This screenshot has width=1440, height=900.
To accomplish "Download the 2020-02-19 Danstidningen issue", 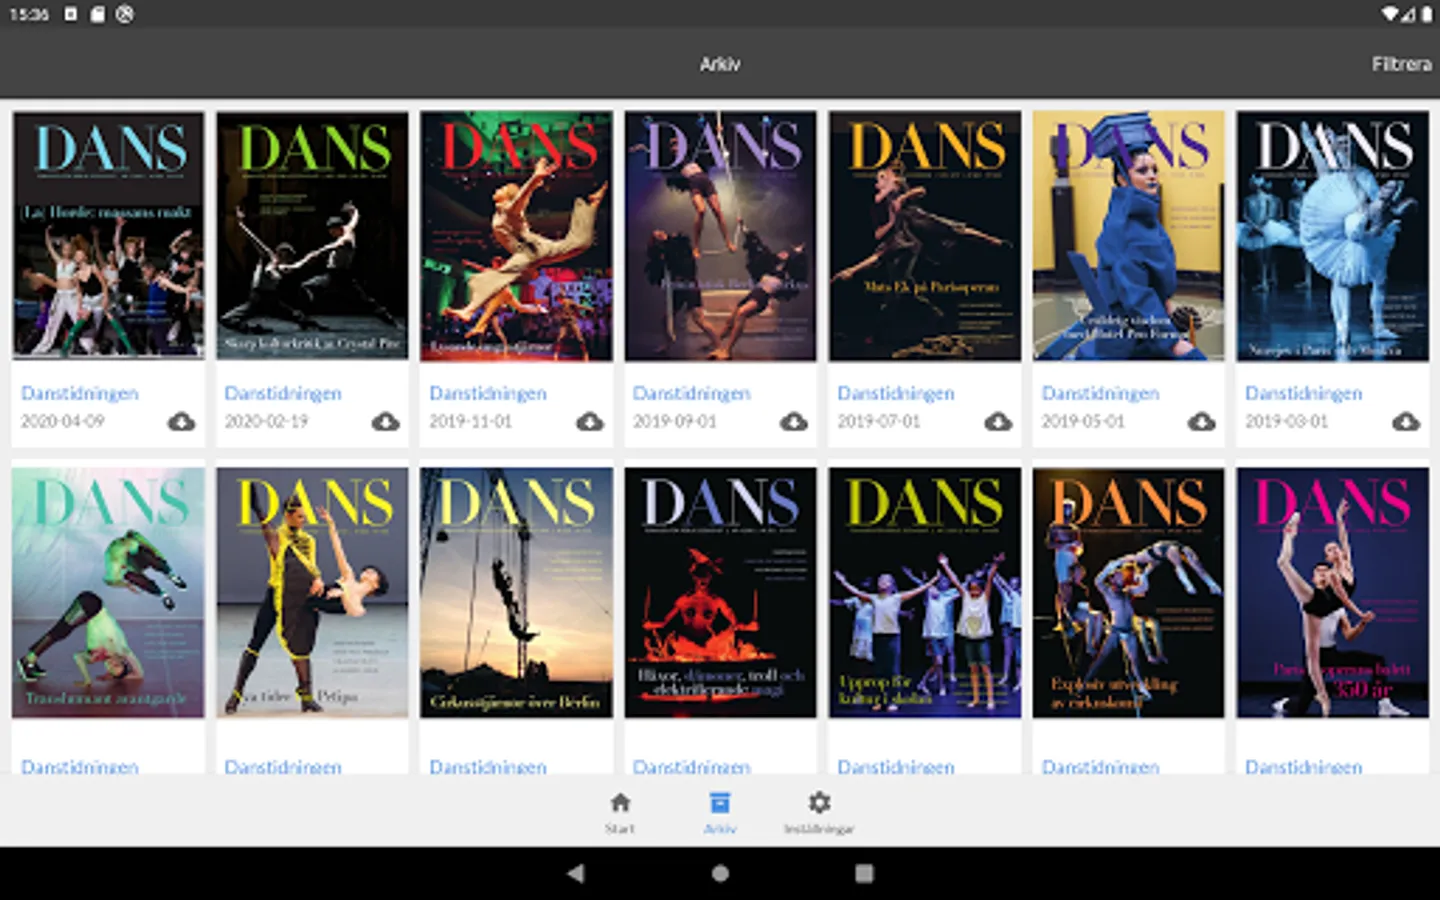I will pos(385,422).
